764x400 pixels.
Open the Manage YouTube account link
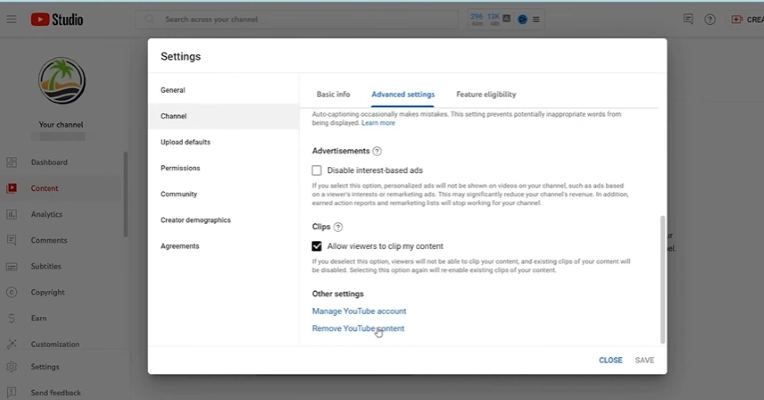(359, 311)
